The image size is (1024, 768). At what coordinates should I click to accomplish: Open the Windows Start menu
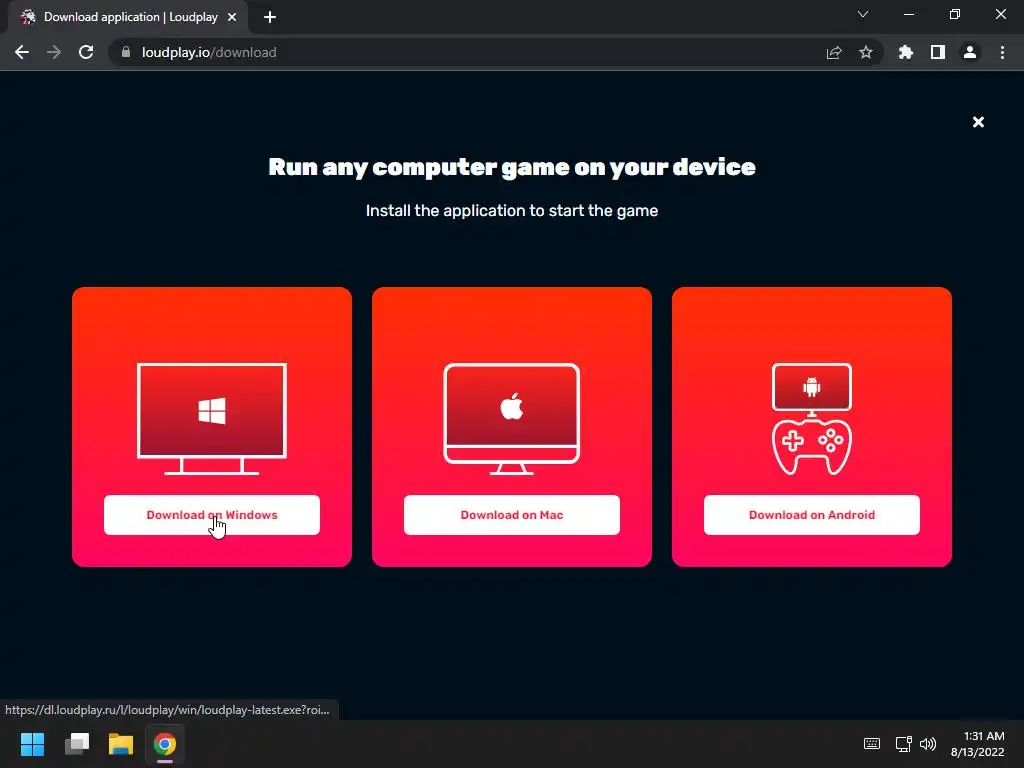point(32,744)
